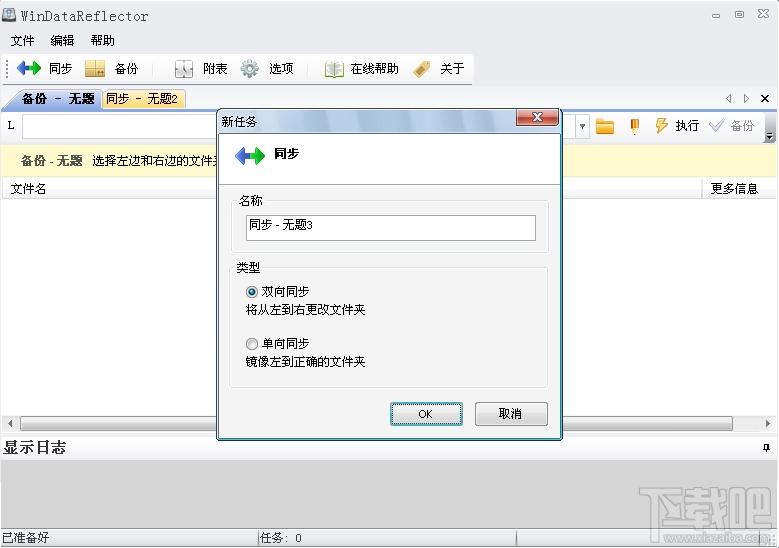Viewport: 779px width, 548px height.
Task: Select two-way sync (双向同步) radio
Action: 252,292
